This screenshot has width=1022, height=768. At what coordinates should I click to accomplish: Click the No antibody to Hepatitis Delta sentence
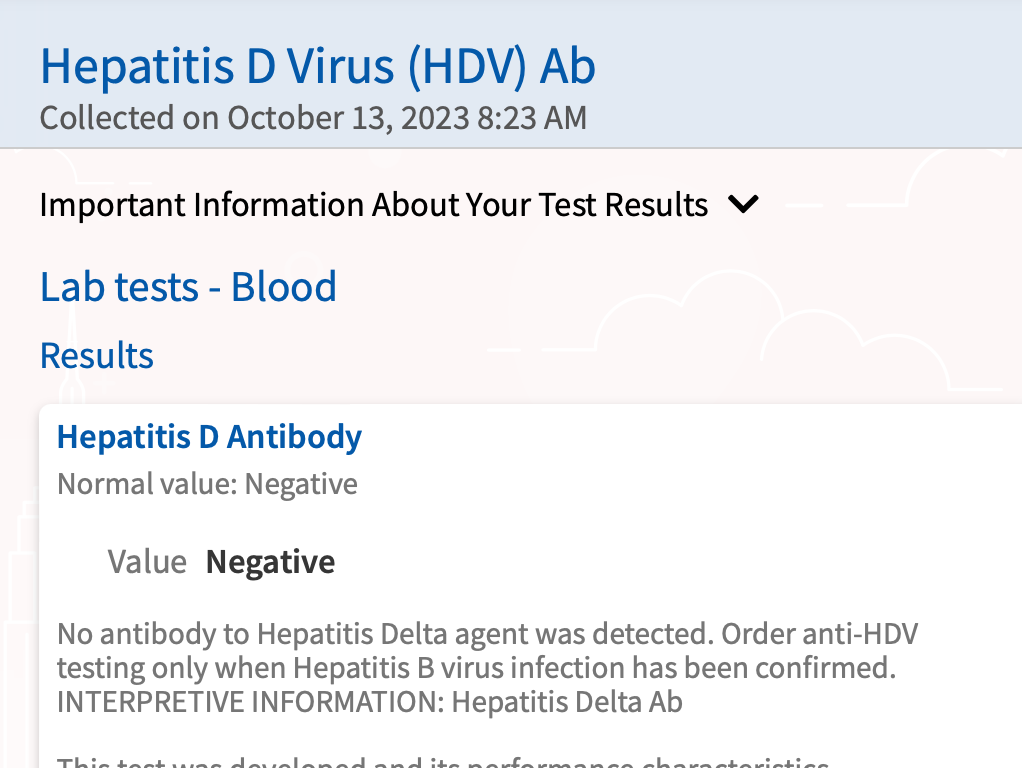tap(386, 634)
